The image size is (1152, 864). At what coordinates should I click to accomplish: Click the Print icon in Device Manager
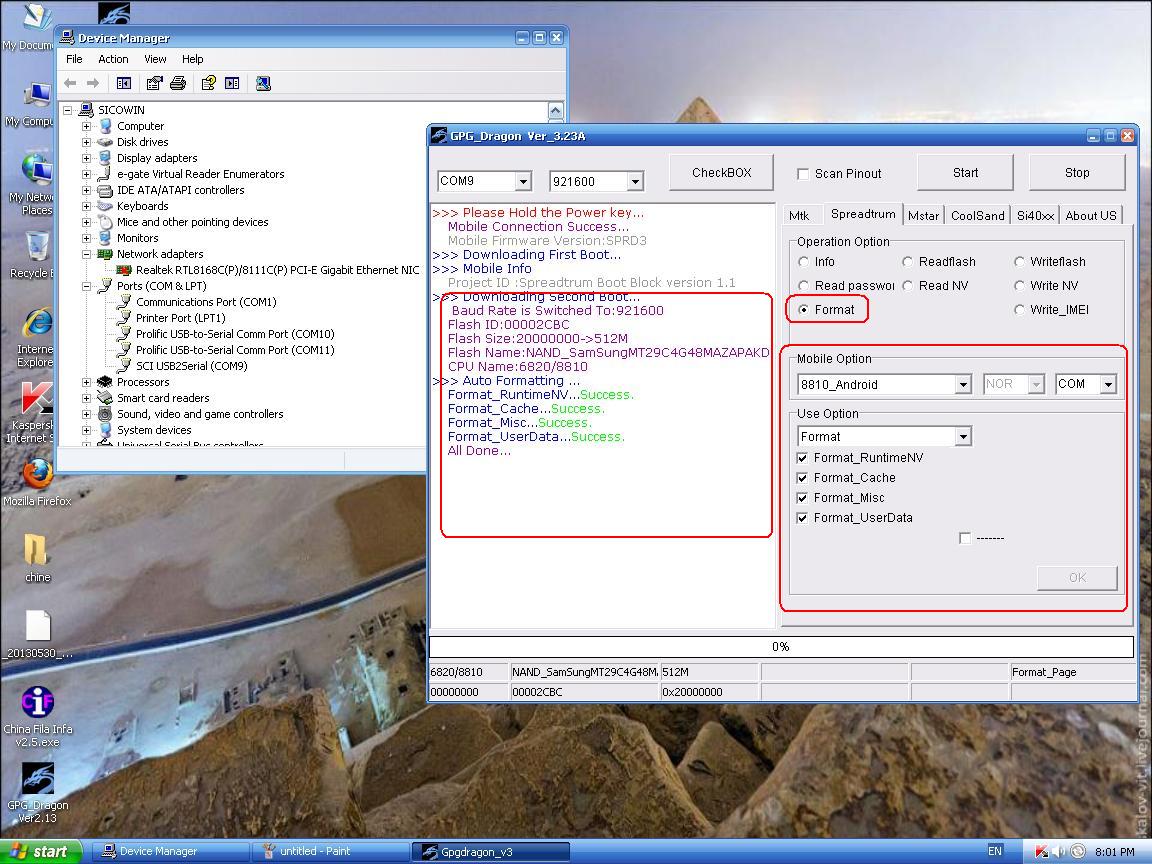[x=178, y=84]
